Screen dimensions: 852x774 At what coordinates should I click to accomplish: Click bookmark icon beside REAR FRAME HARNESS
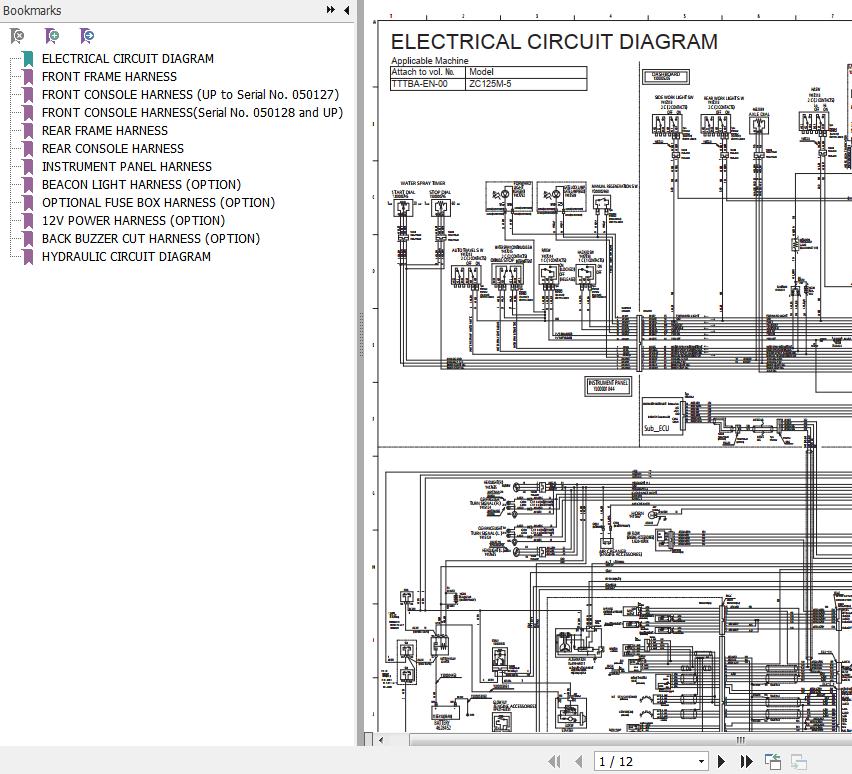[x=28, y=131]
